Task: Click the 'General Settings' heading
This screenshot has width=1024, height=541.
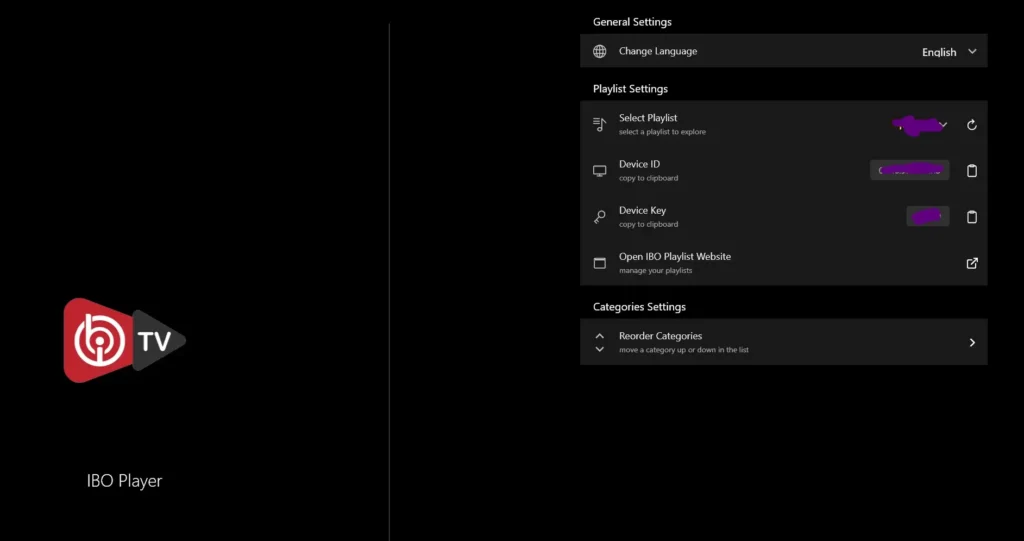Action: pyautogui.click(x=632, y=22)
